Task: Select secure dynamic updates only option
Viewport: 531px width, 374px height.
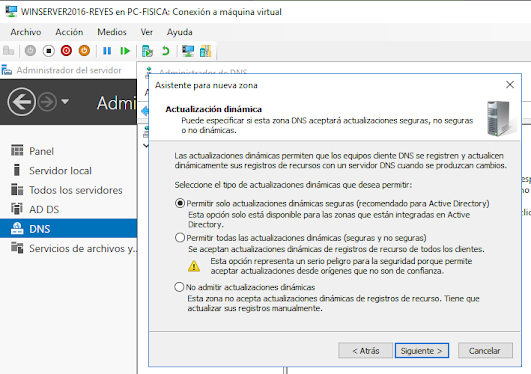Action: point(179,203)
